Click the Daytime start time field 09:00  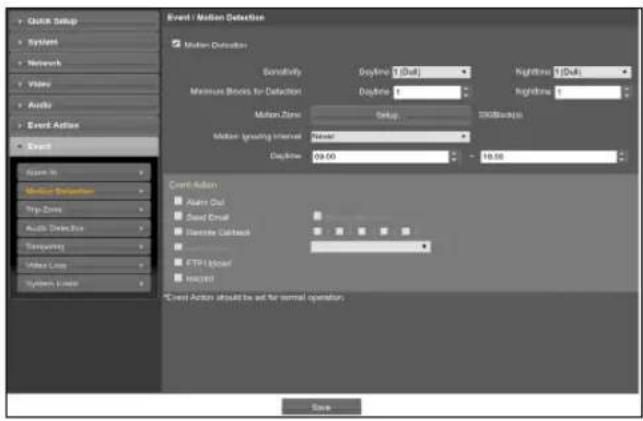point(381,157)
